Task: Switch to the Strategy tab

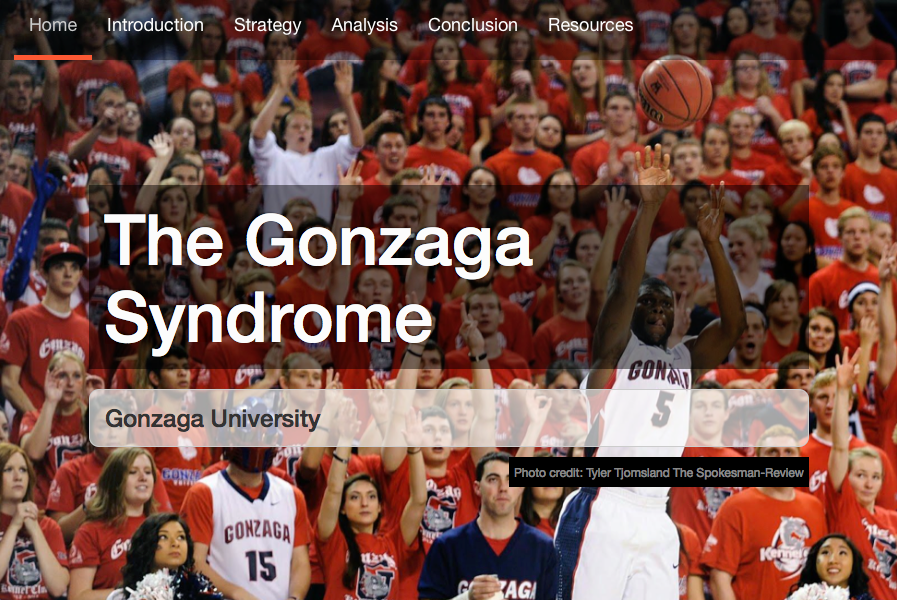Action: [267, 25]
